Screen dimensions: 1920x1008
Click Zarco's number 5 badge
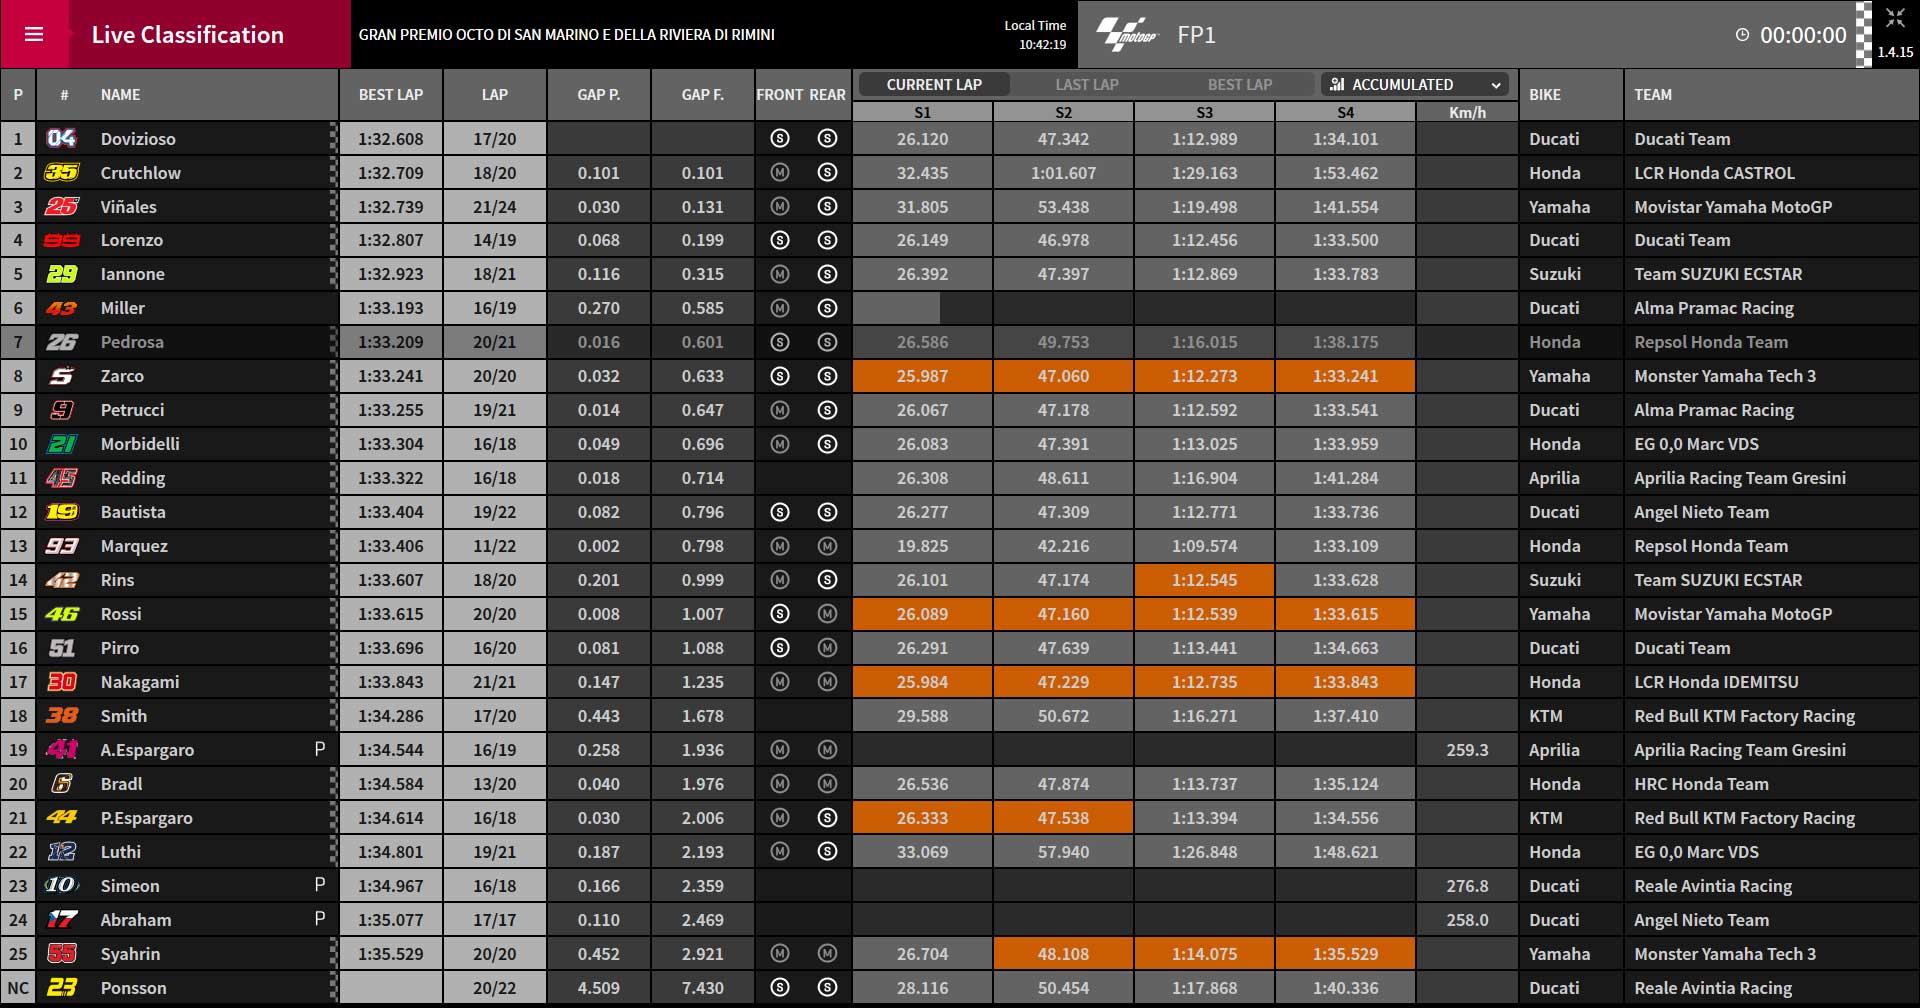point(61,376)
